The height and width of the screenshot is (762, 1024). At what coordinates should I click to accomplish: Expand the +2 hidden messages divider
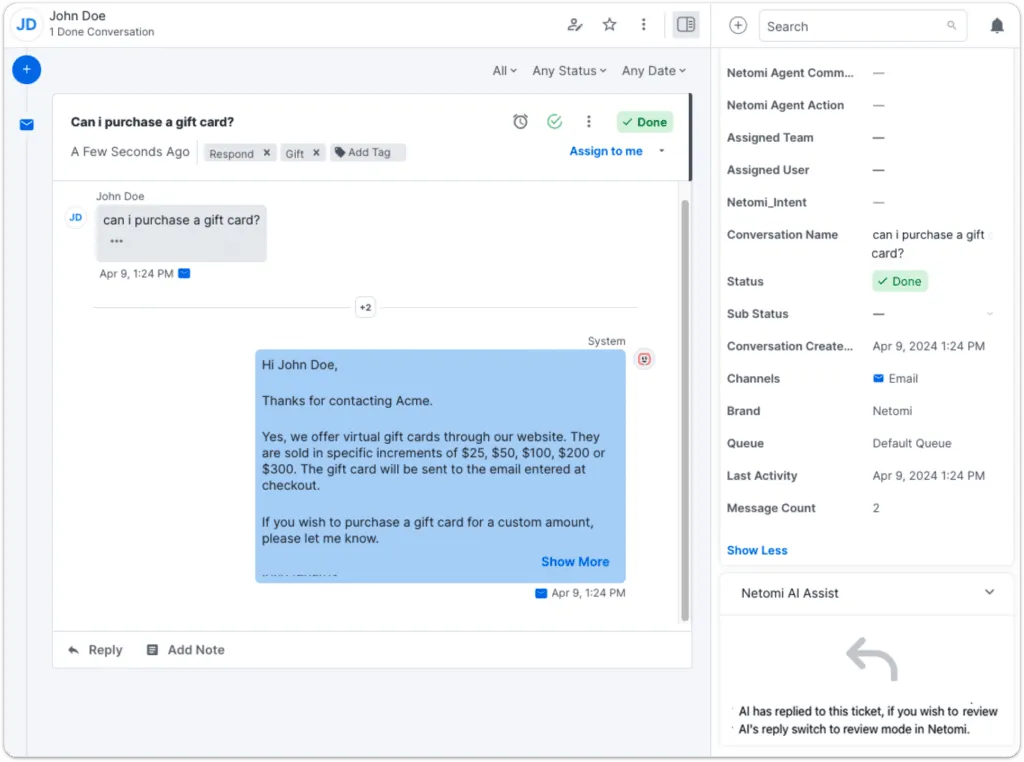coord(366,308)
